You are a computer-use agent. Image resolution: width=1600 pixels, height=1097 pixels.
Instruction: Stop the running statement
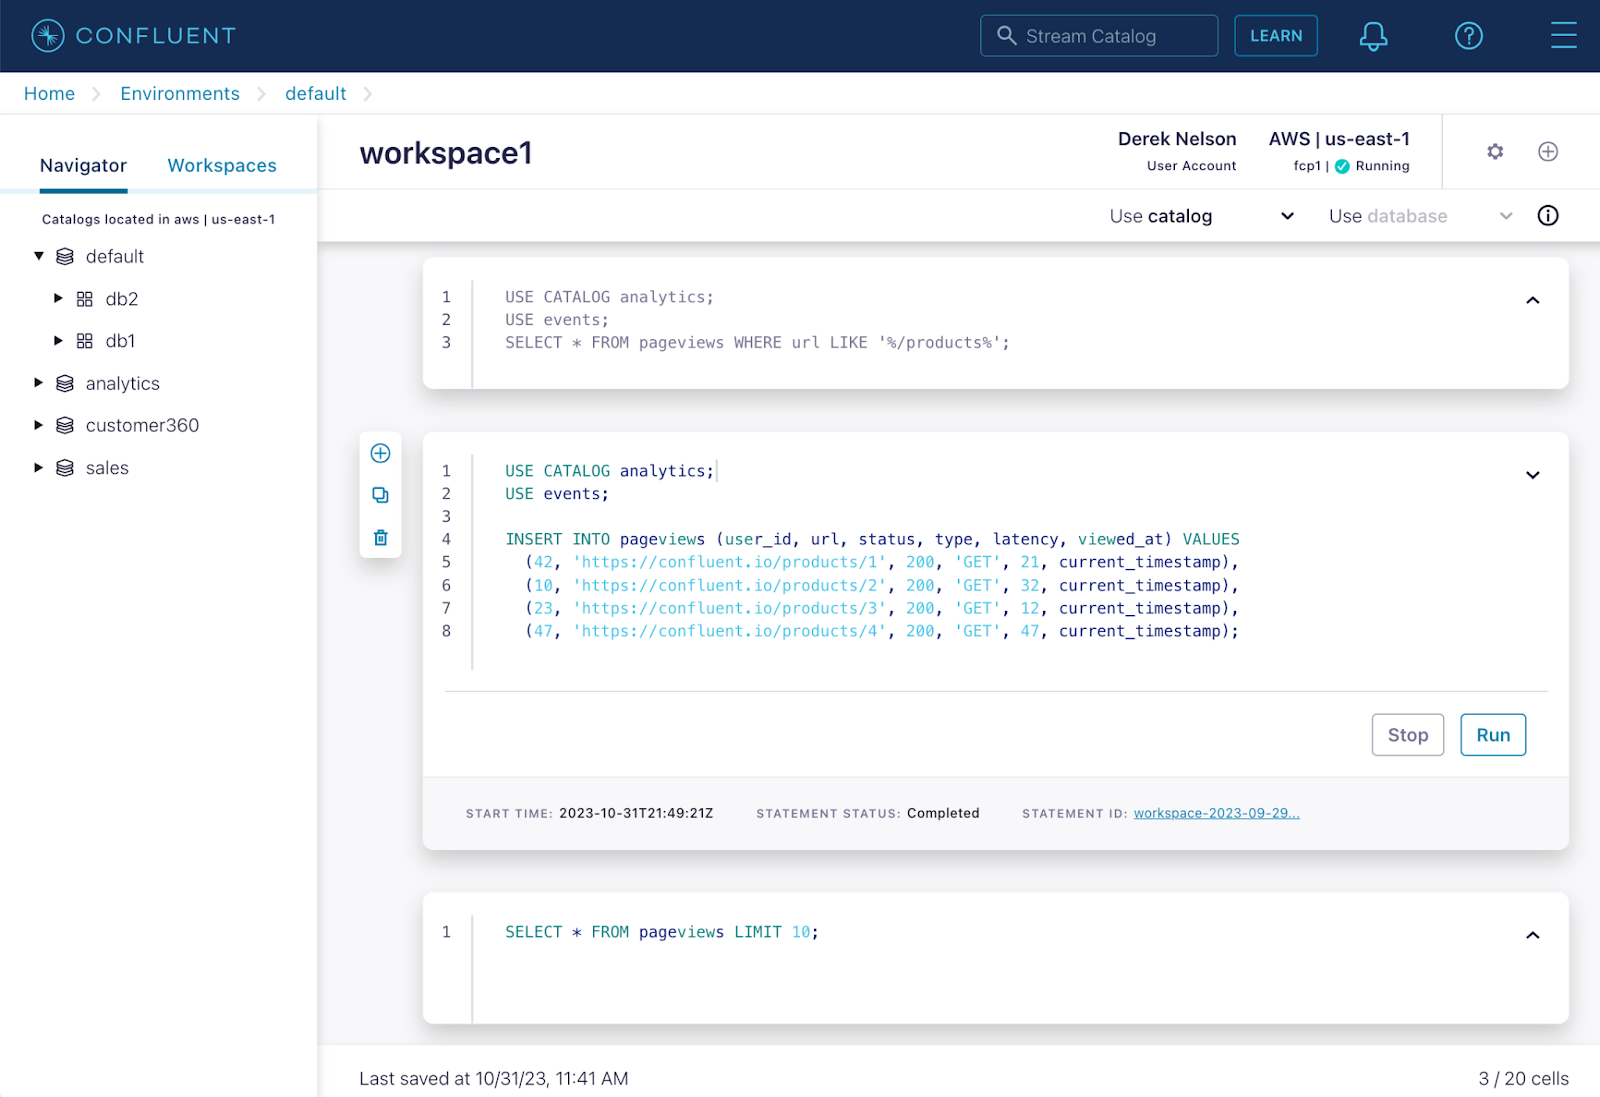[1407, 735]
